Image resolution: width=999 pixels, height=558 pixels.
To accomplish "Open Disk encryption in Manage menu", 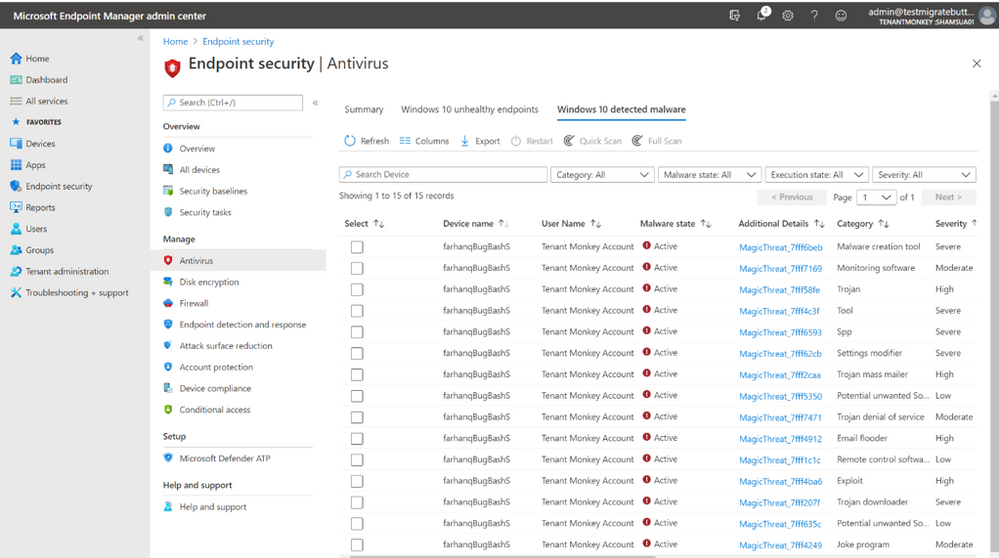I will [x=209, y=282].
